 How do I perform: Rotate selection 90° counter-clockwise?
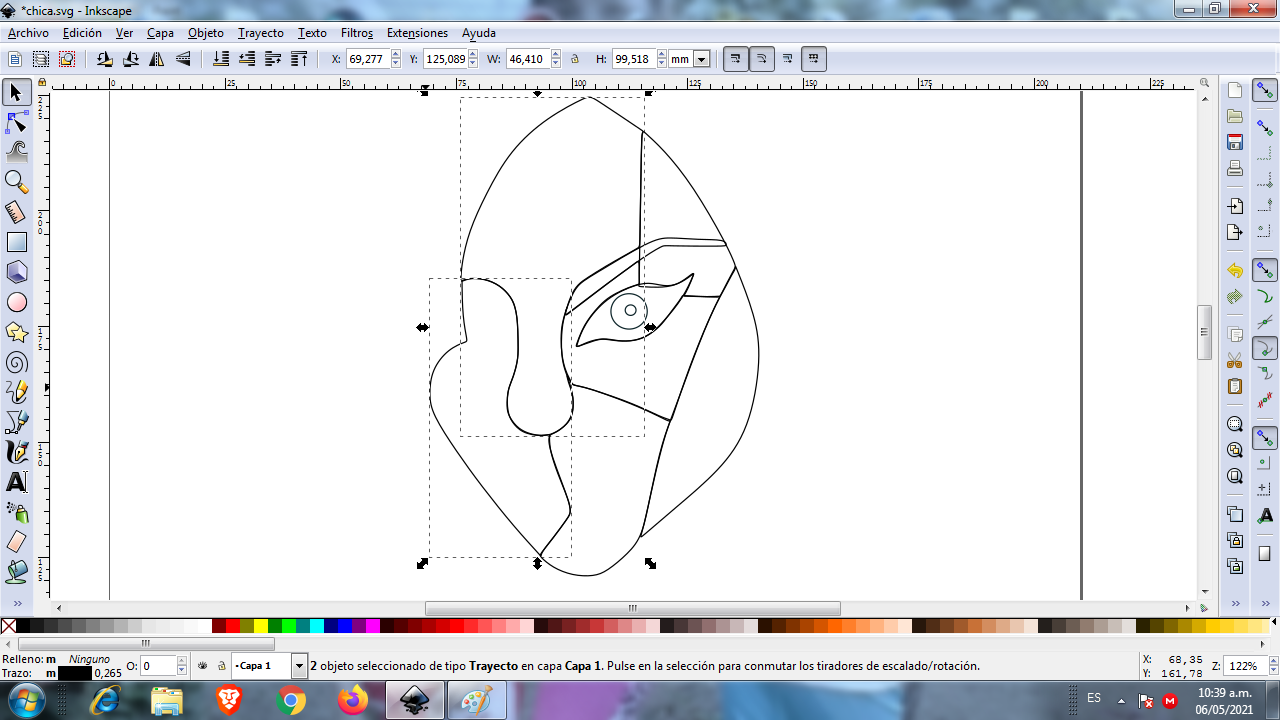click(x=105, y=59)
